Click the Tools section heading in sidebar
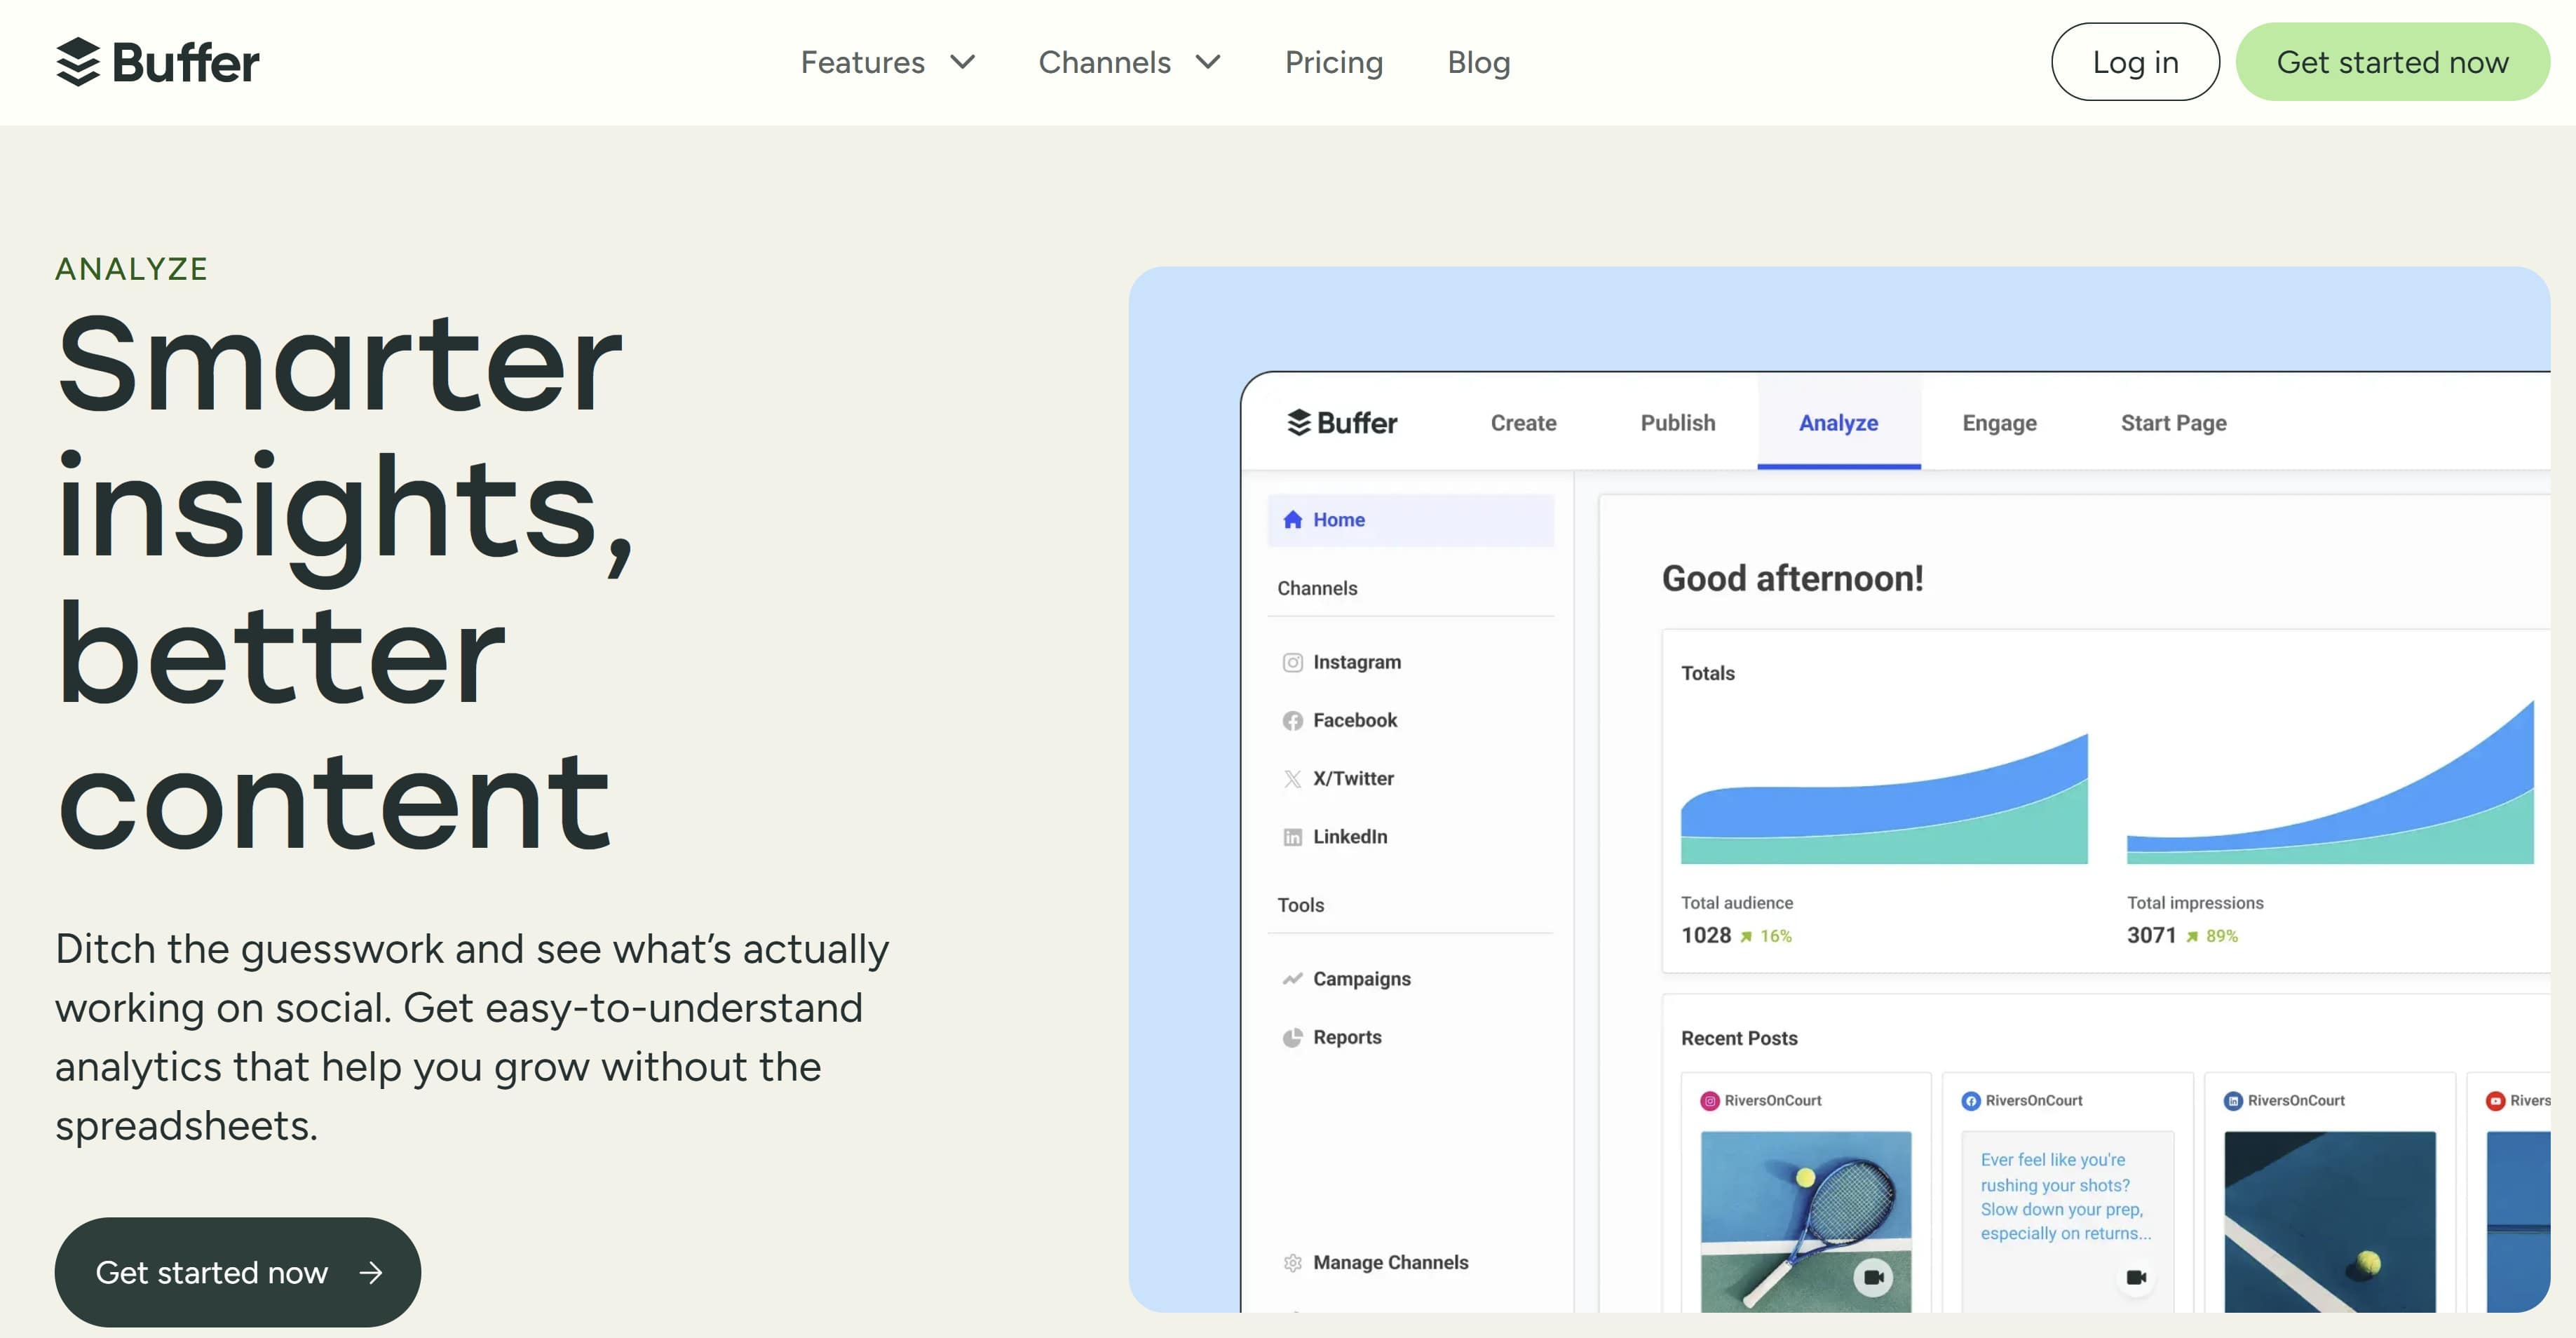This screenshot has height=1338, width=2576. (1300, 905)
